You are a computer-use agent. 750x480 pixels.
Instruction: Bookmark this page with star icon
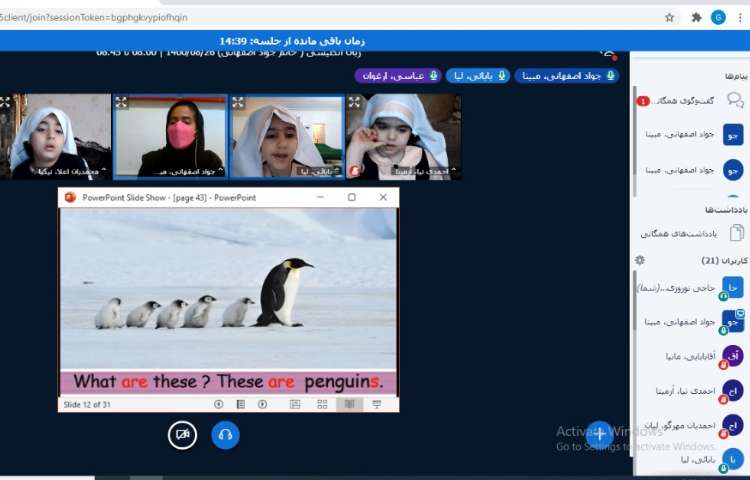pyautogui.click(x=670, y=17)
